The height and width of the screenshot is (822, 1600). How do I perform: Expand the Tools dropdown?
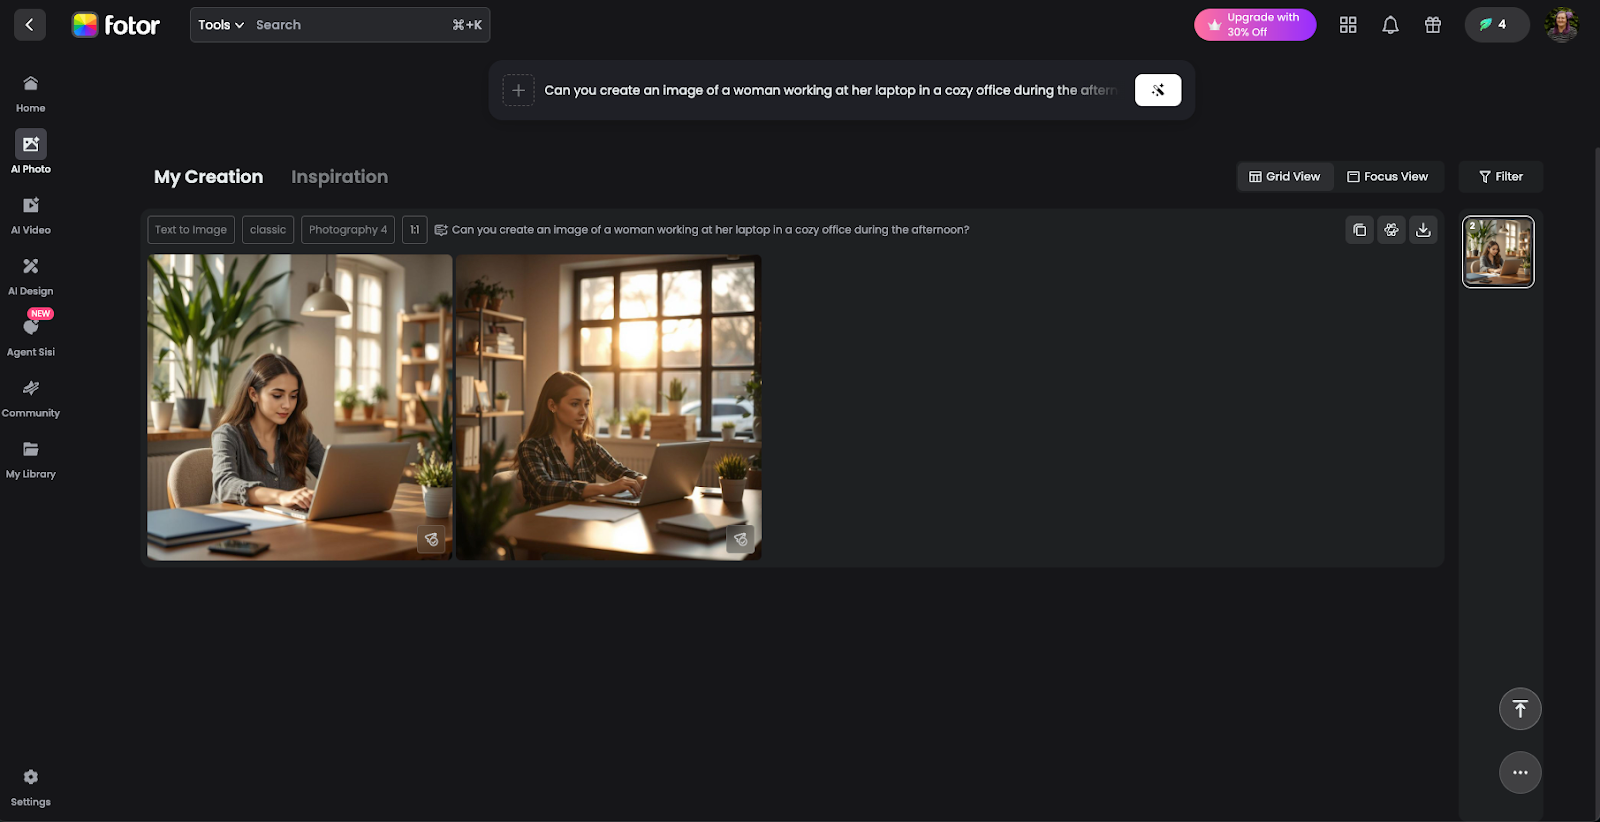tap(221, 25)
